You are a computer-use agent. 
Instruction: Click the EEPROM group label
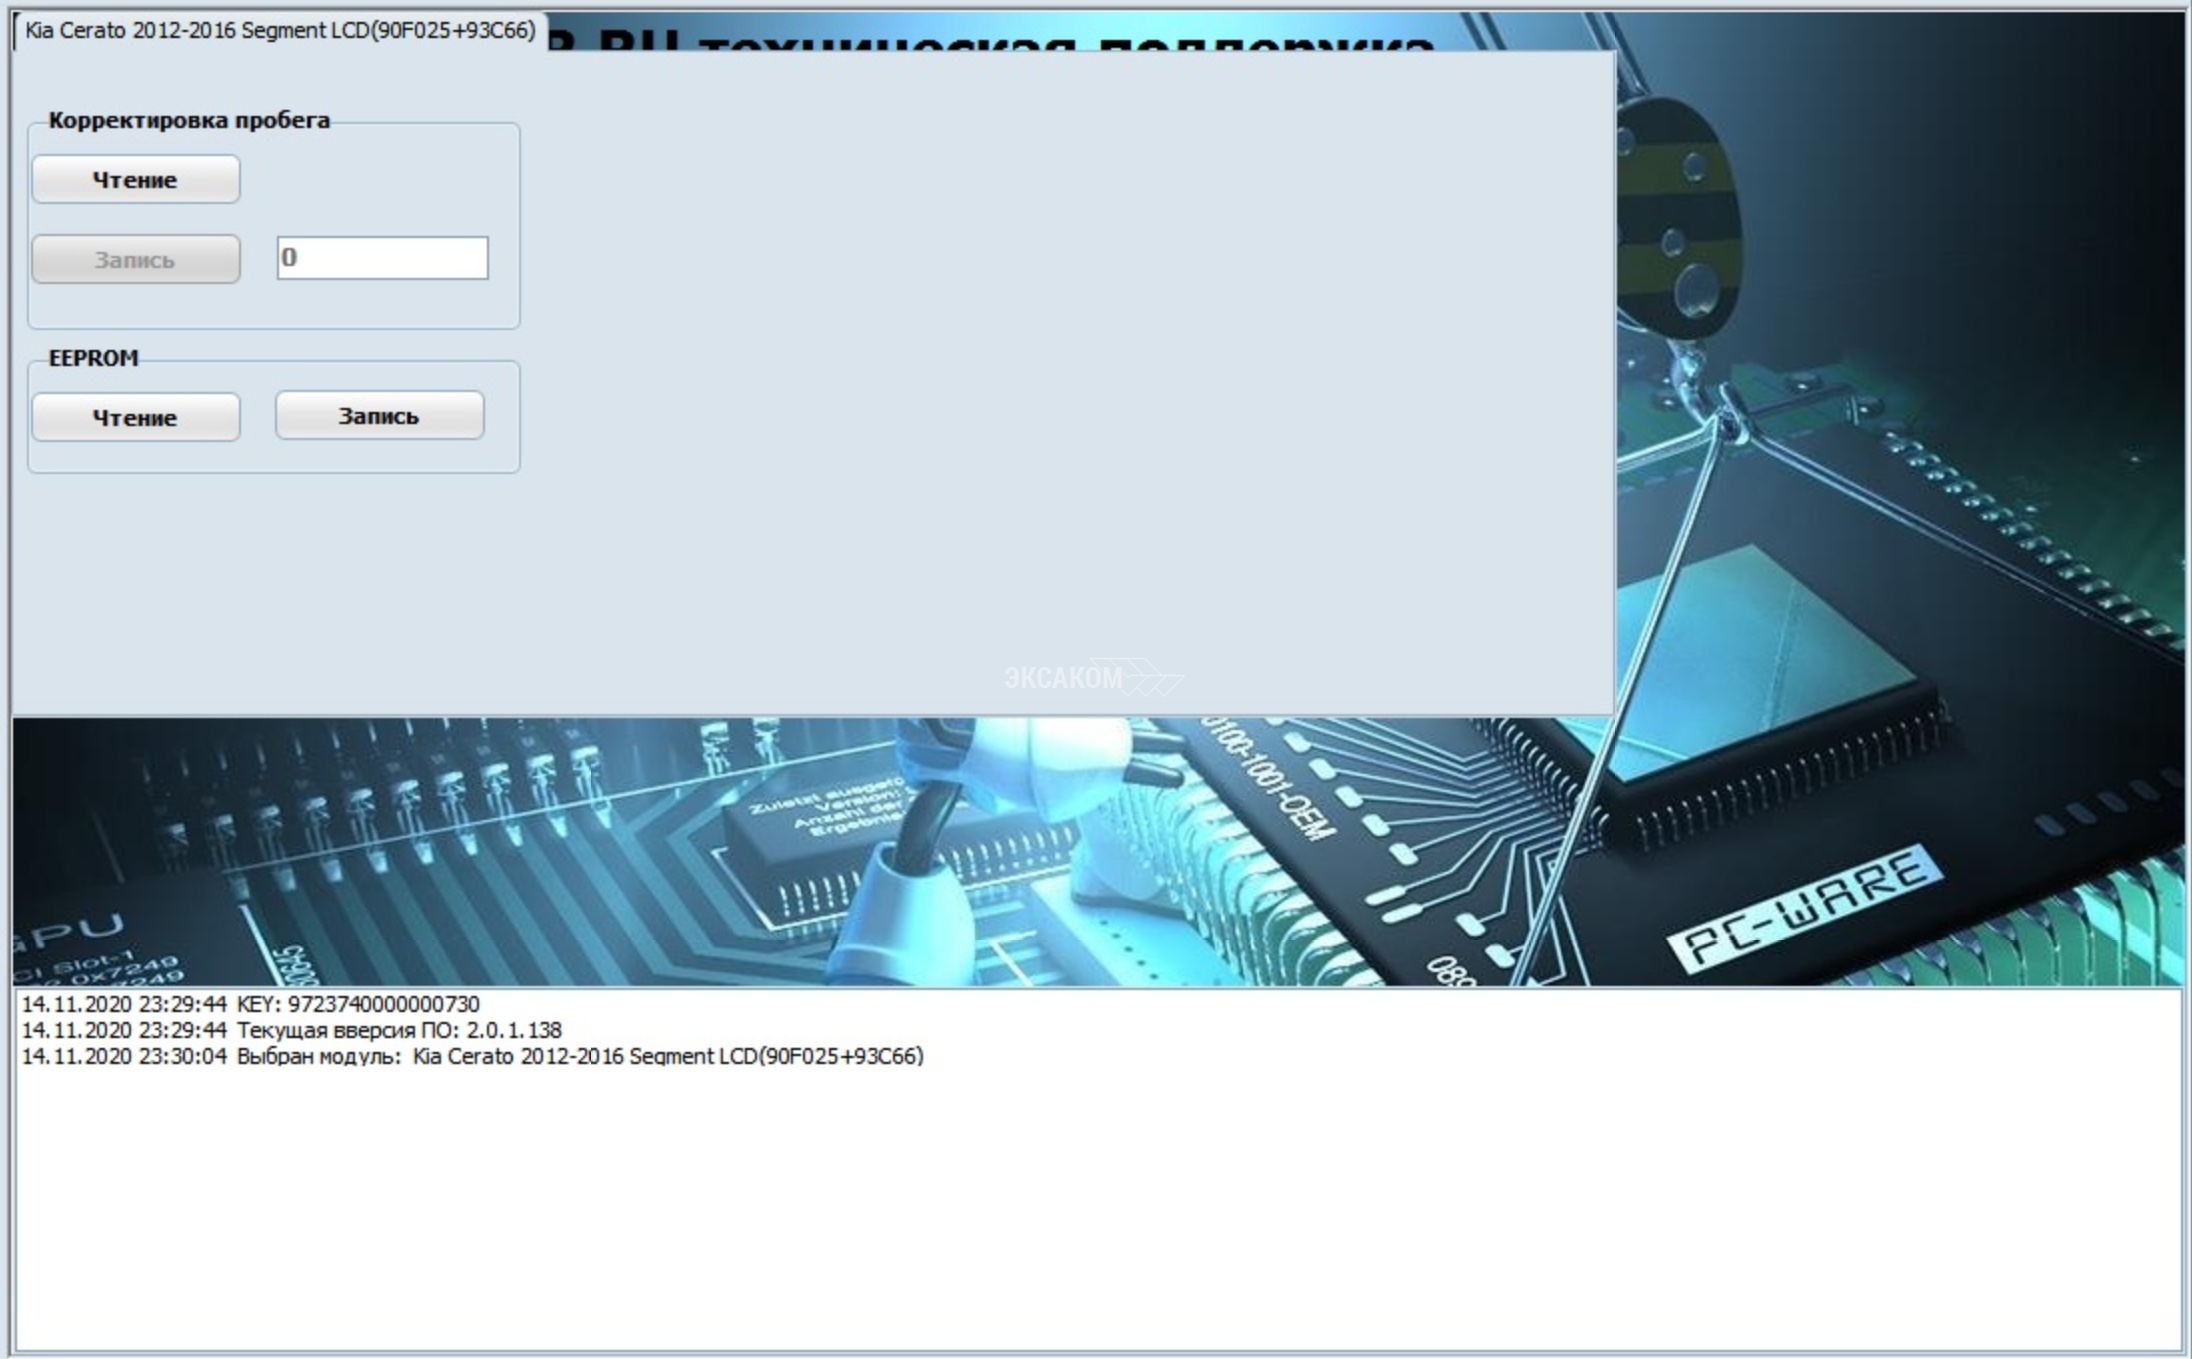93,358
